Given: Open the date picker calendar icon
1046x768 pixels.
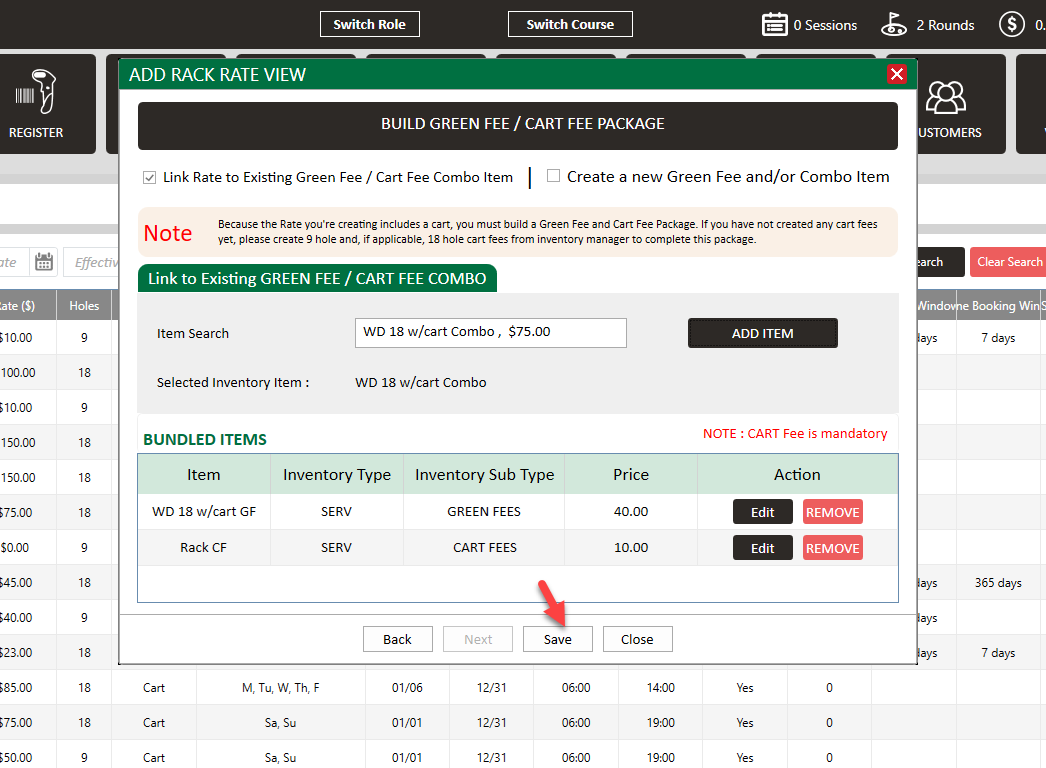Looking at the screenshot, I should [x=44, y=262].
